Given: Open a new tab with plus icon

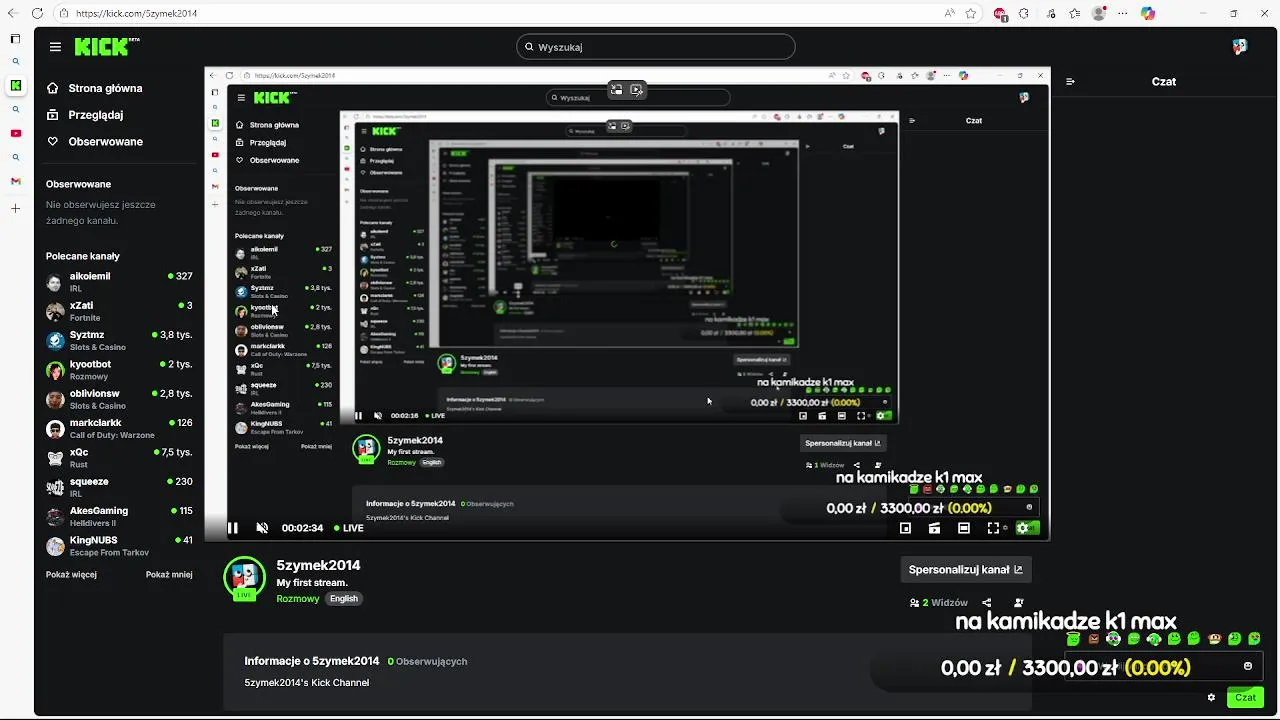Looking at the screenshot, I should tap(15, 208).
